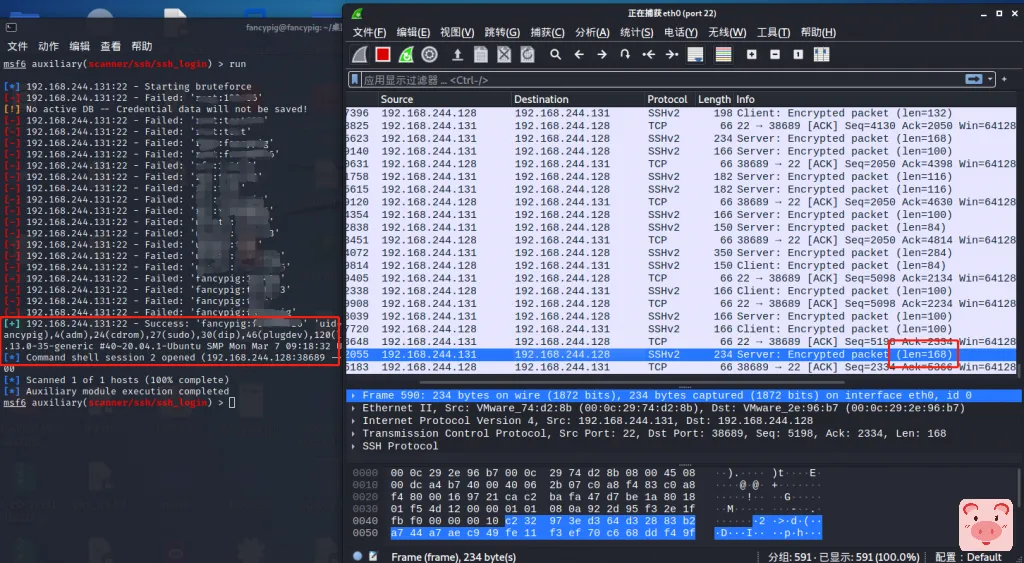Zoom in on packet text
This screenshot has height=563, width=1024.
coord(751,55)
